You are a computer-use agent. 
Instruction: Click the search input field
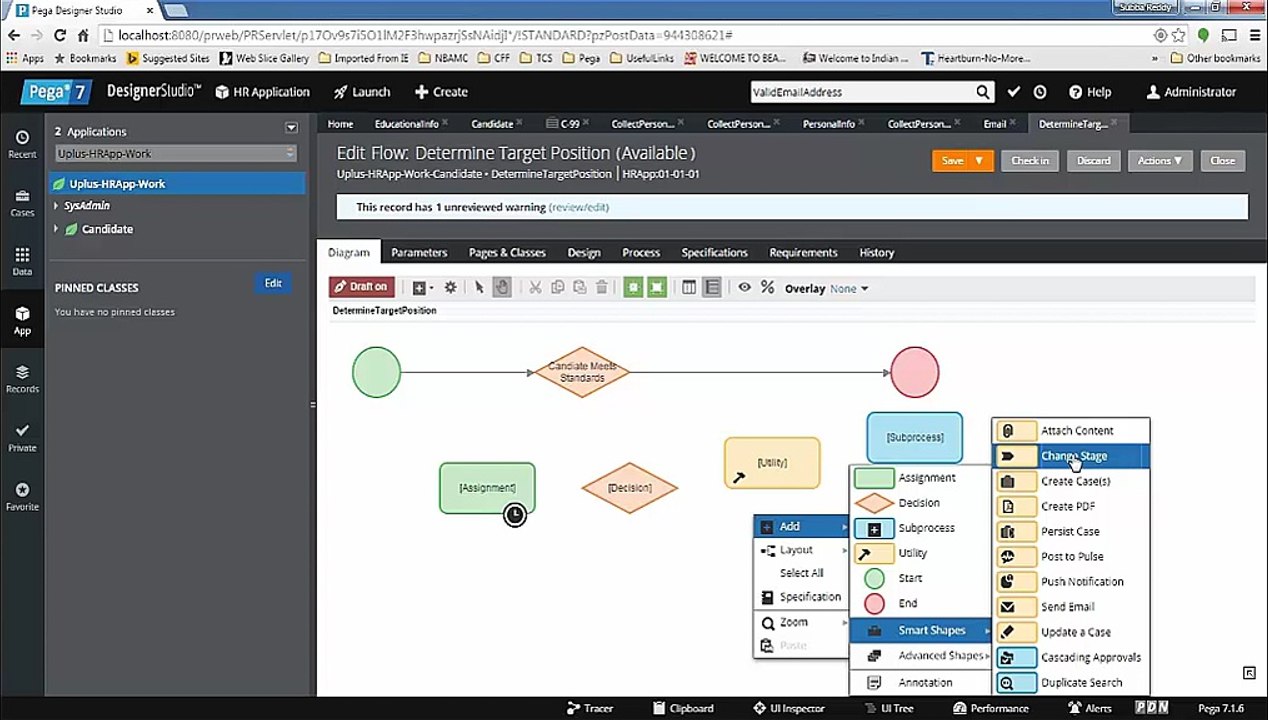(x=862, y=92)
